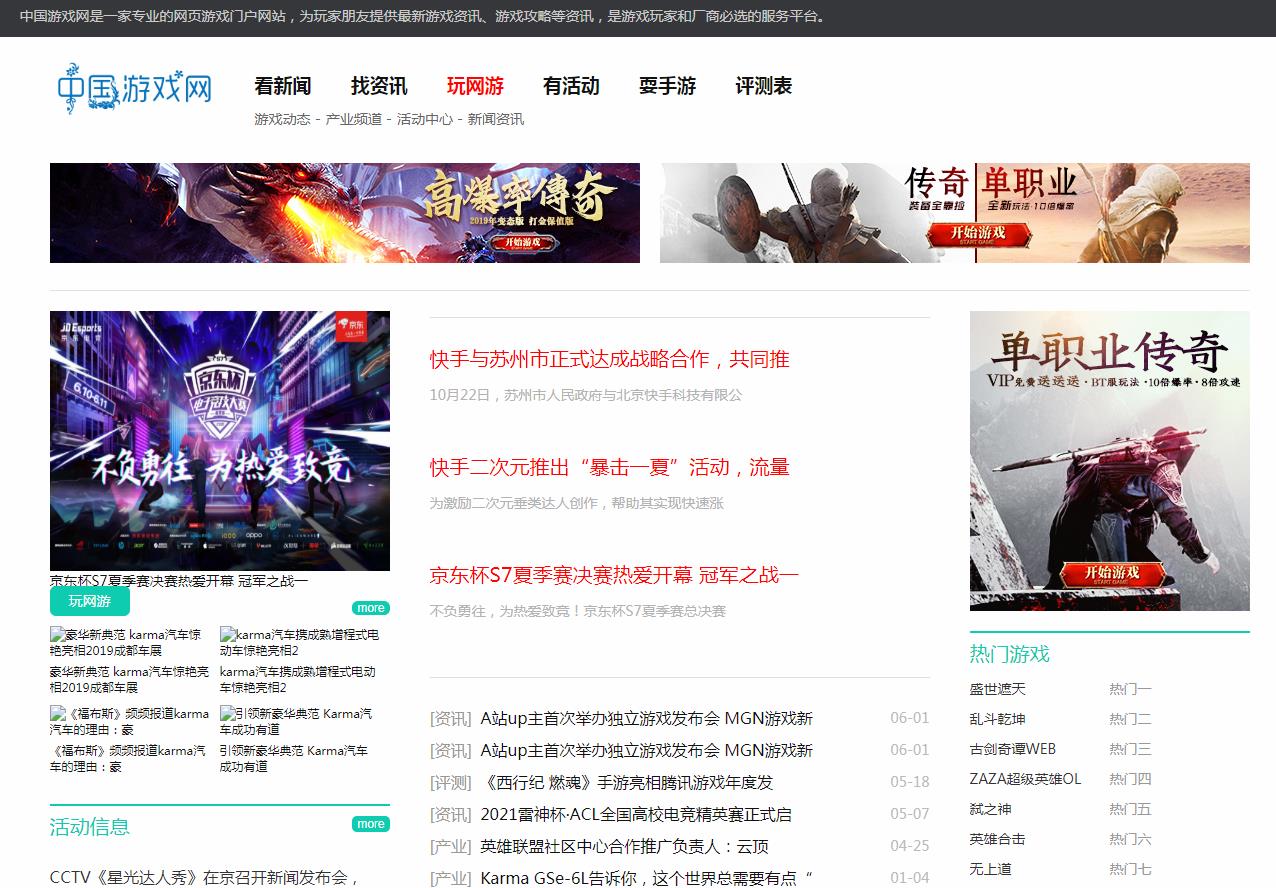
Task: Click the 京东杯S7夏季赛 caption below the image
Action: [x=179, y=580]
